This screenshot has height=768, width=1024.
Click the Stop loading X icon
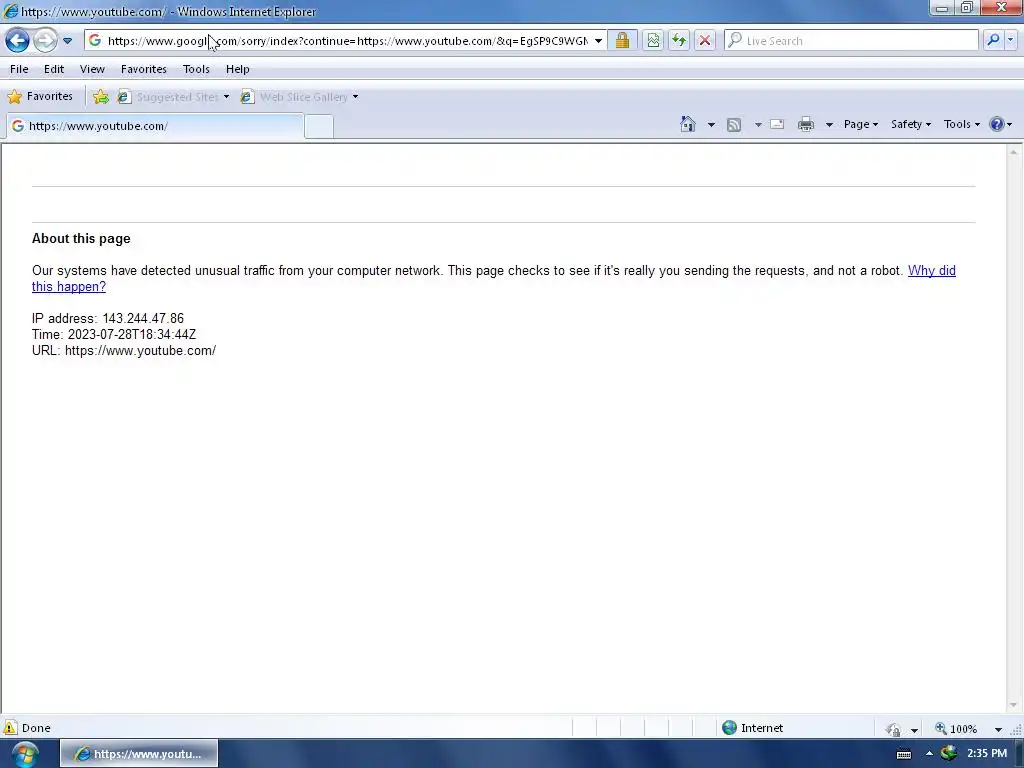click(705, 40)
